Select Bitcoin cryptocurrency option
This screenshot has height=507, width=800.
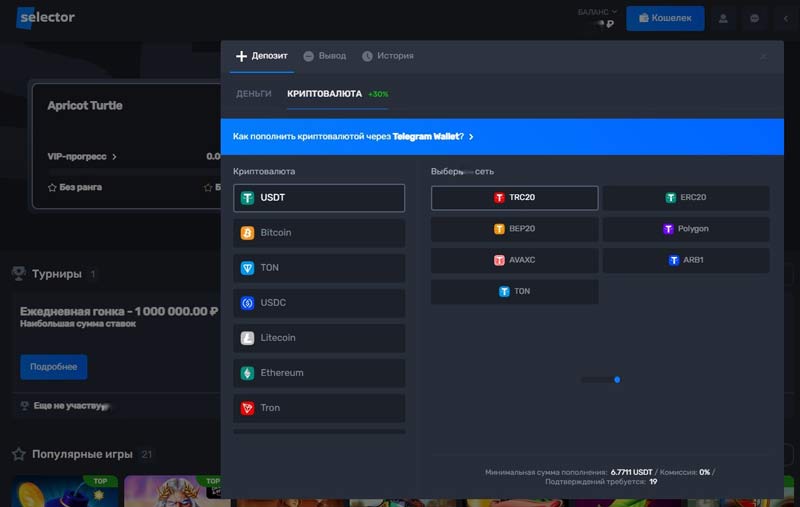[319, 233]
